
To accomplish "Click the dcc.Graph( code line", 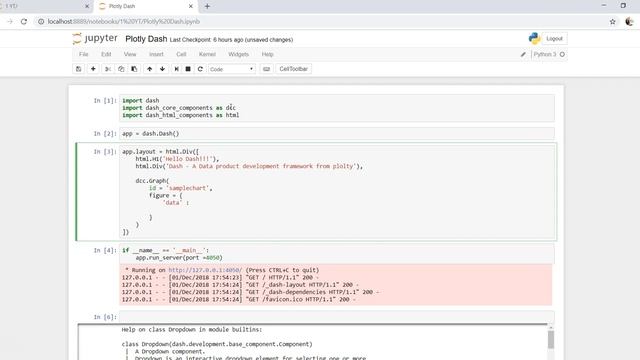I will pyautogui.click(x=152, y=181).
